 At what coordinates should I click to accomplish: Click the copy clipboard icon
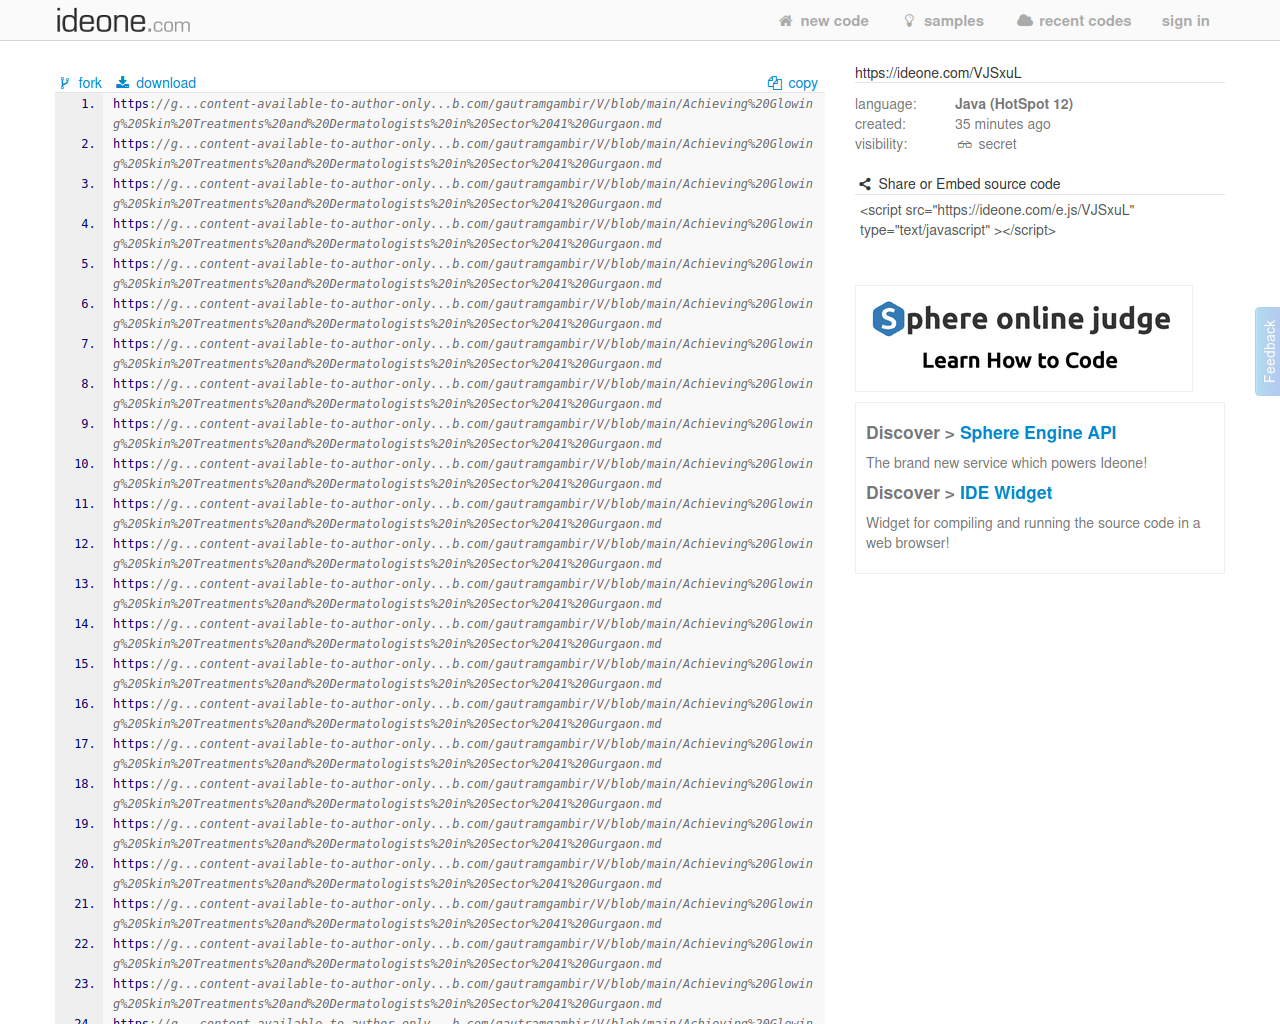pos(775,83)
